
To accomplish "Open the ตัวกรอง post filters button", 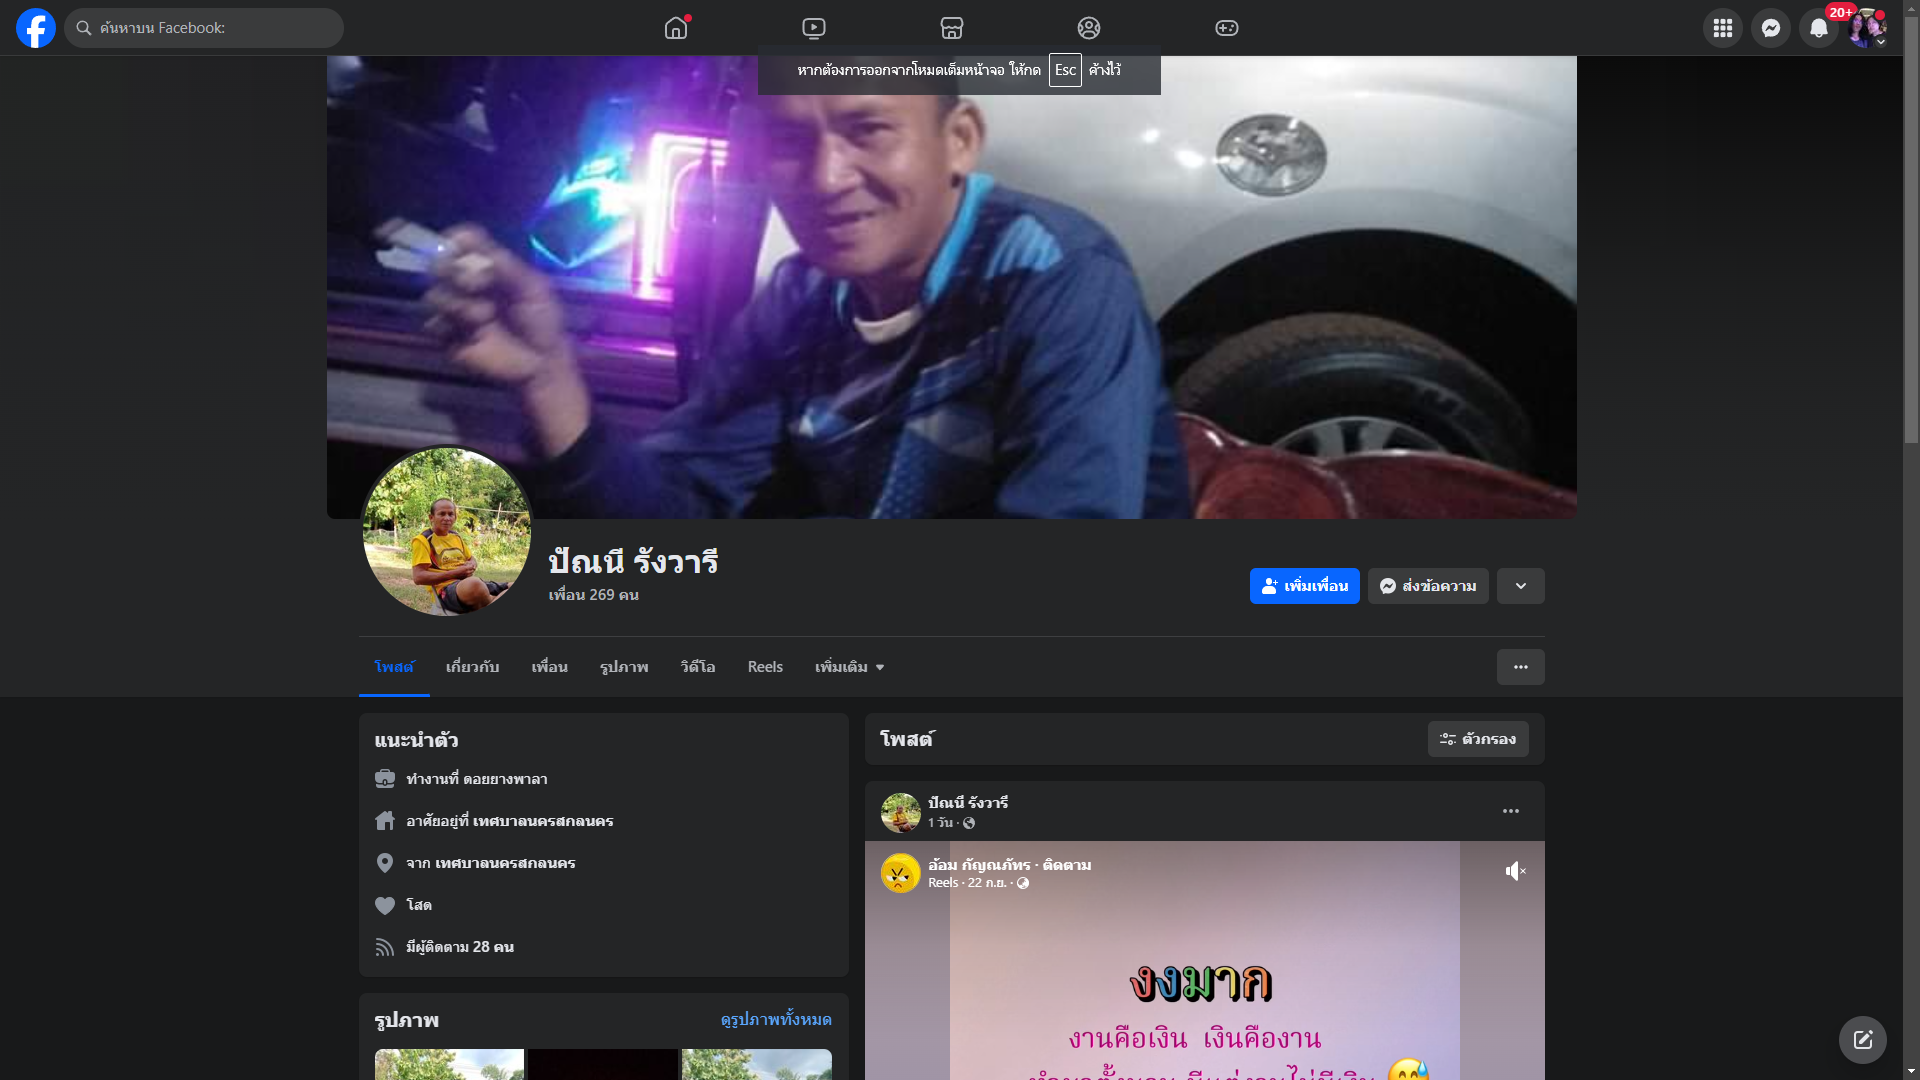I will point(1477,739).
